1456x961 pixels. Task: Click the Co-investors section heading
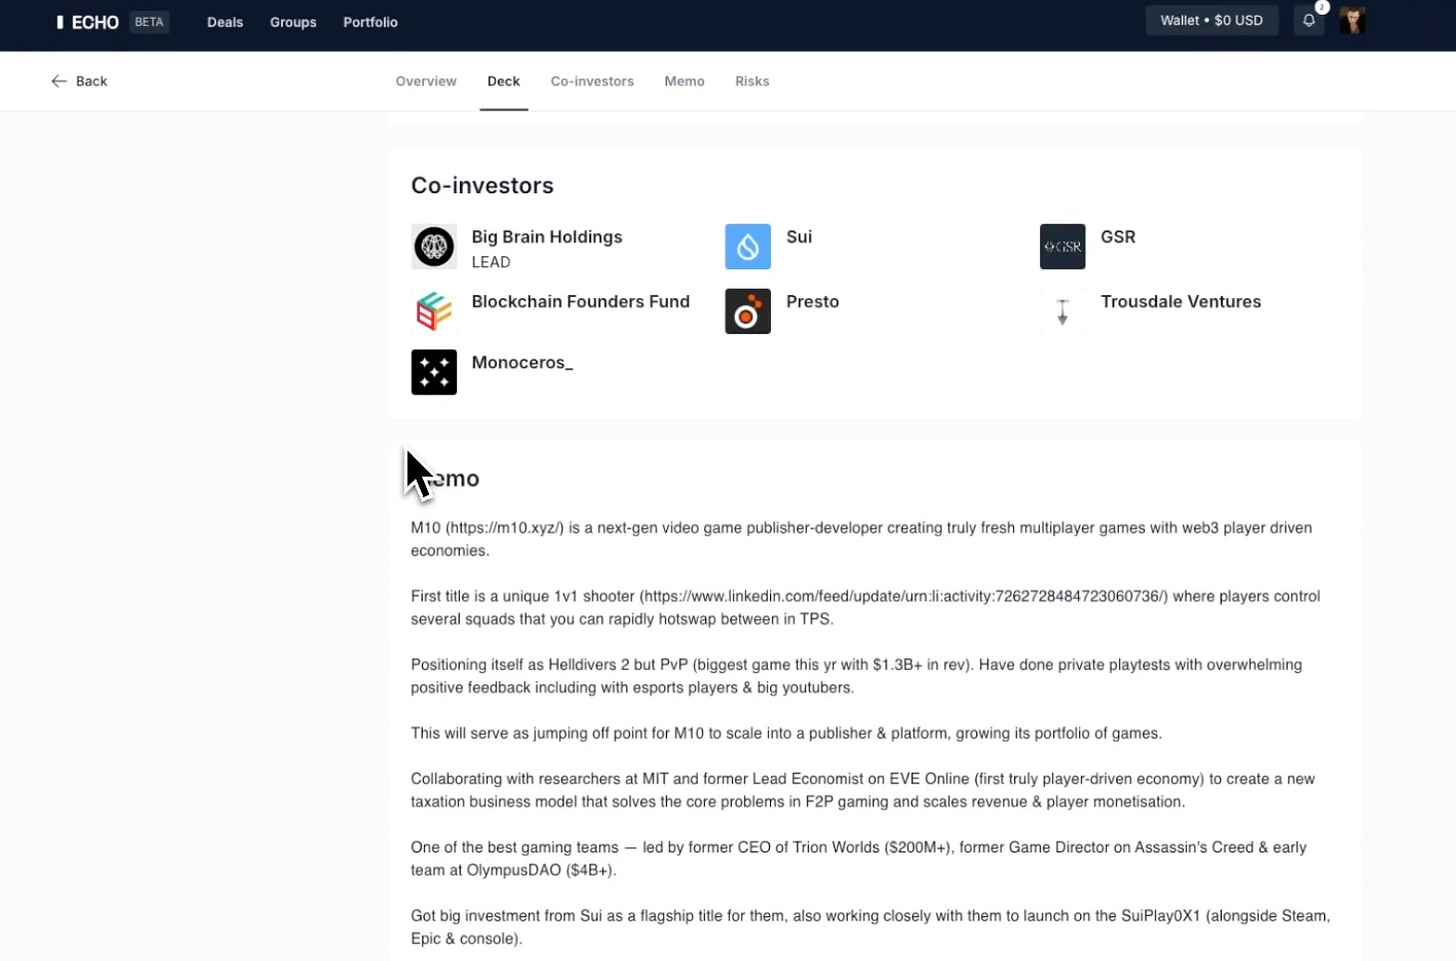click(482, 185)
